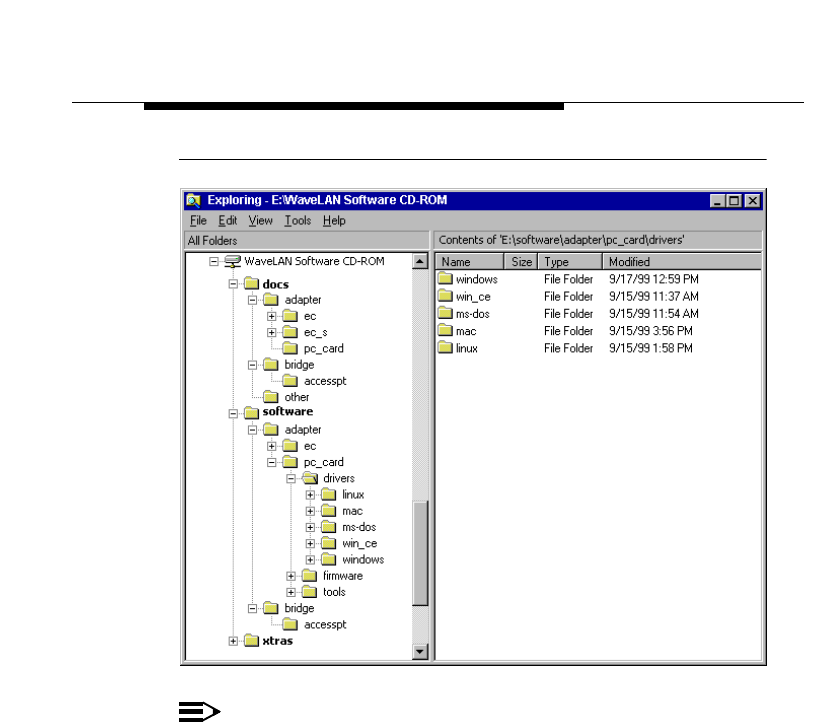Select ms-dos folder icon in contents list
Viewport: 838px width, 722px height.
coord(445,313)
